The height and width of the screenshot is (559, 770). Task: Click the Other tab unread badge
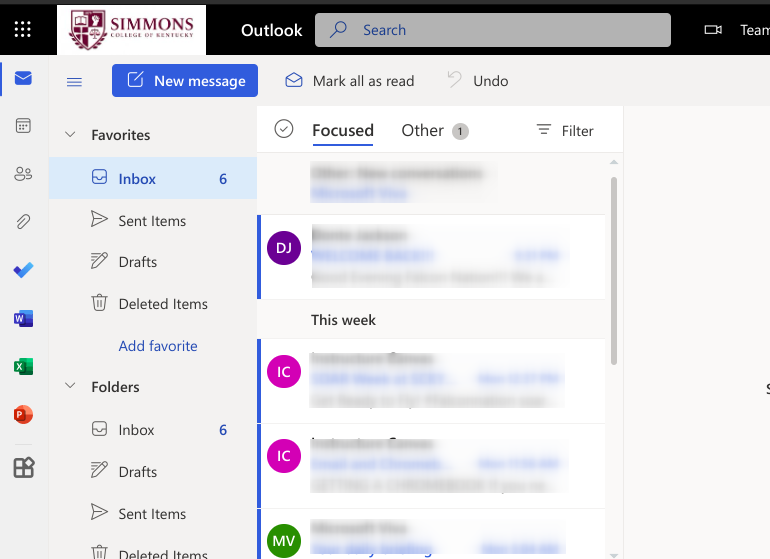coord(460,131)
